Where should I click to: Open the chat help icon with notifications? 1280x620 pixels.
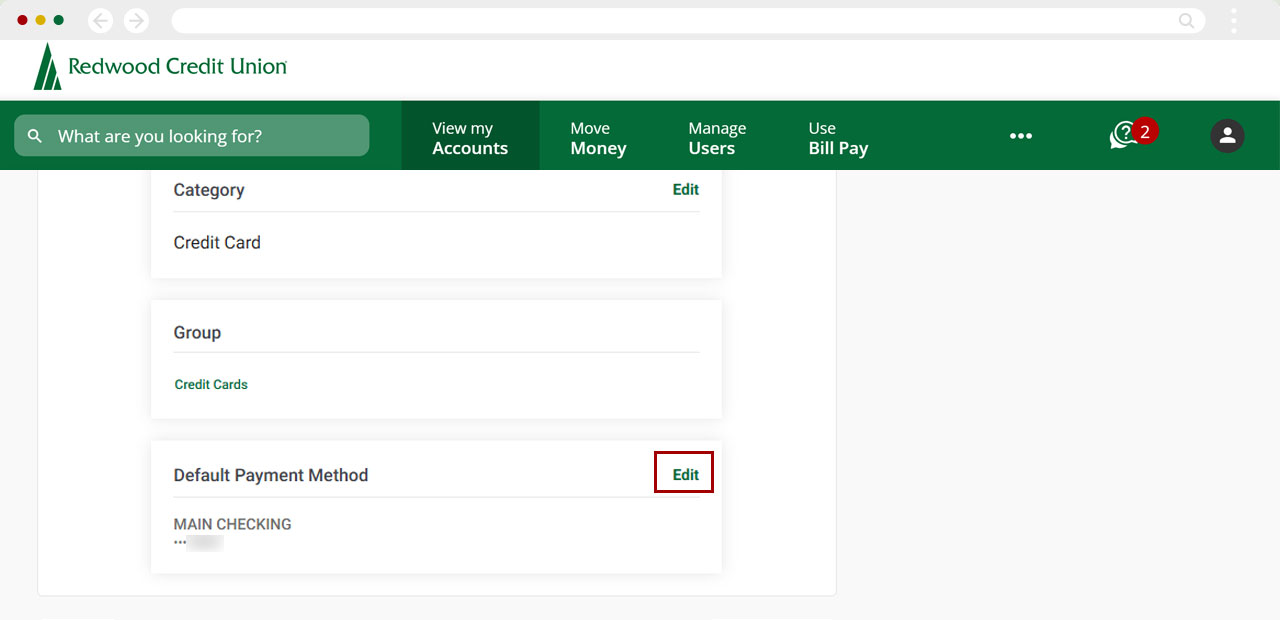(x=1125, y=135)
